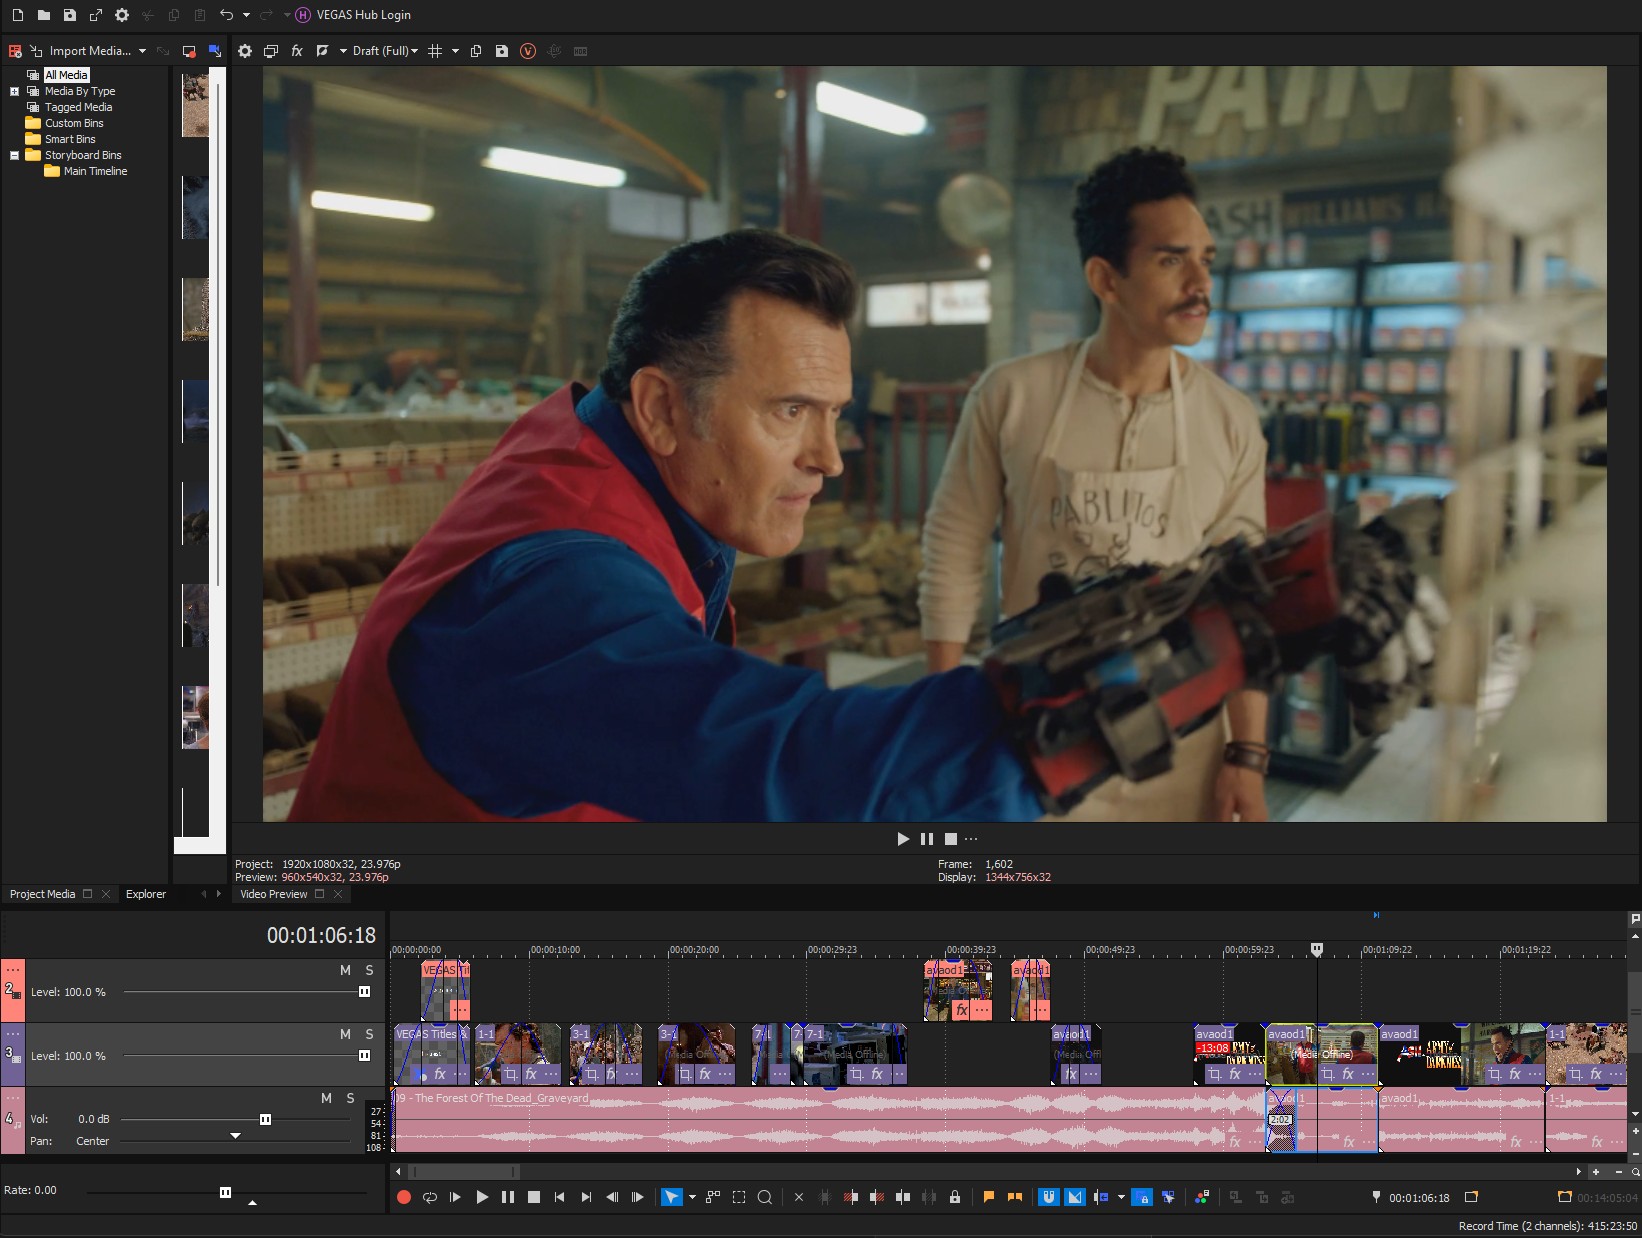Click the Record button in the transport bar
This screenshot has width=1642, height=1238.
click(x=404, y=1197)
